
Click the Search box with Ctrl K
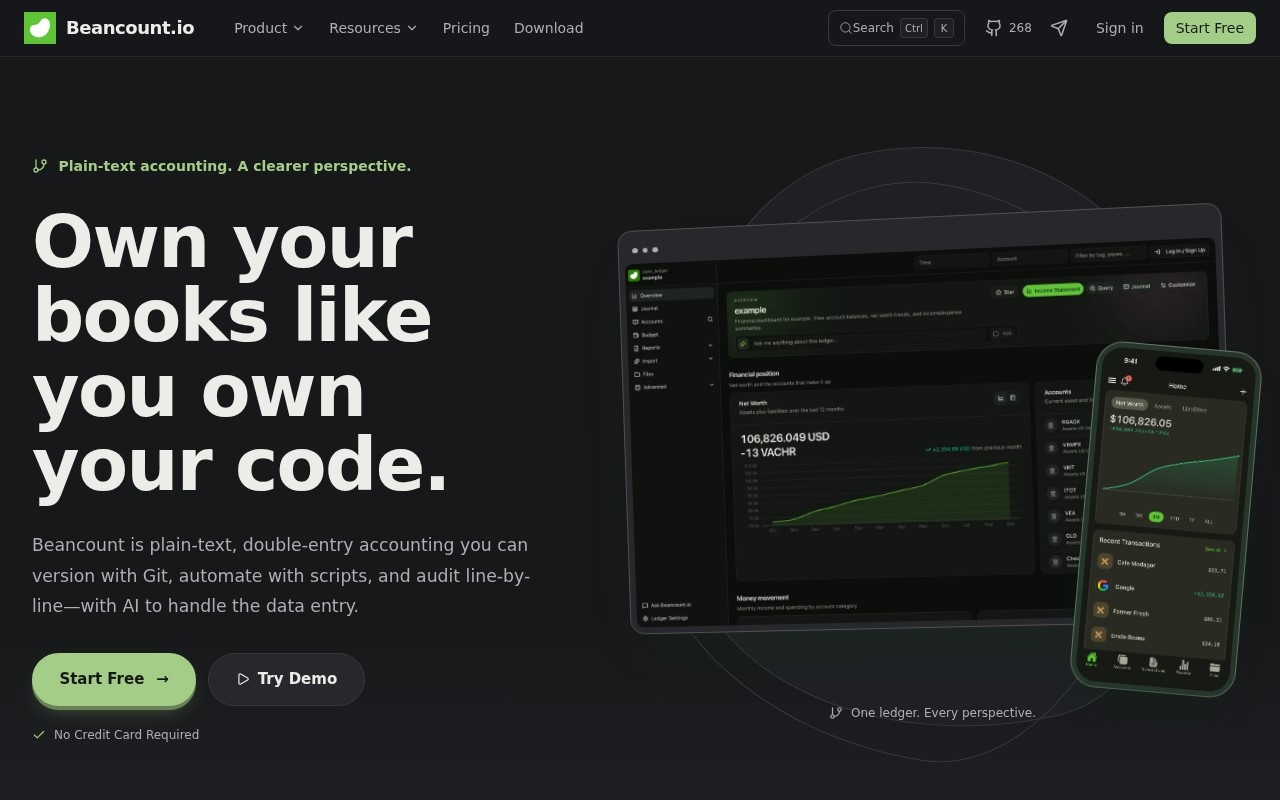[896, 28]
